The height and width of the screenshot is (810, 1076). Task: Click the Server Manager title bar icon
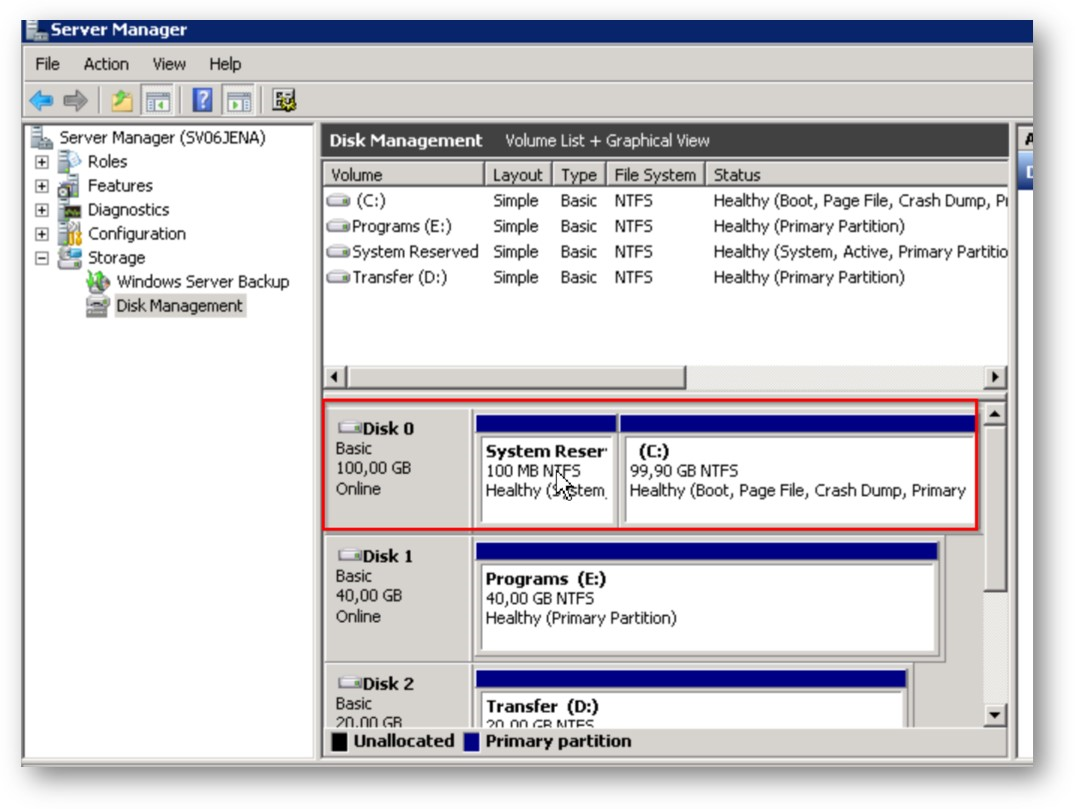coord(36,30)
